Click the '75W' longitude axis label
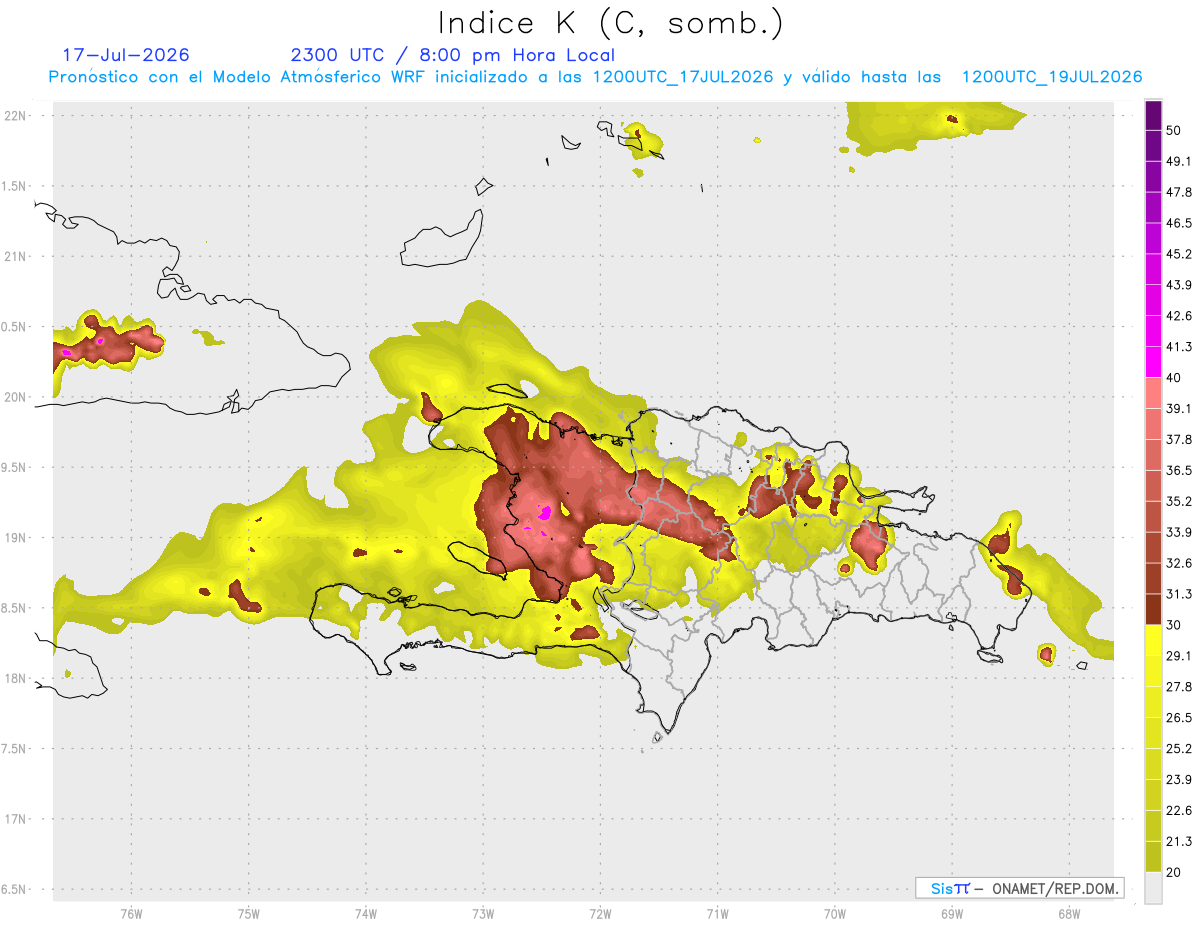Screen dimensions: 1200x927 click(248, 914)
